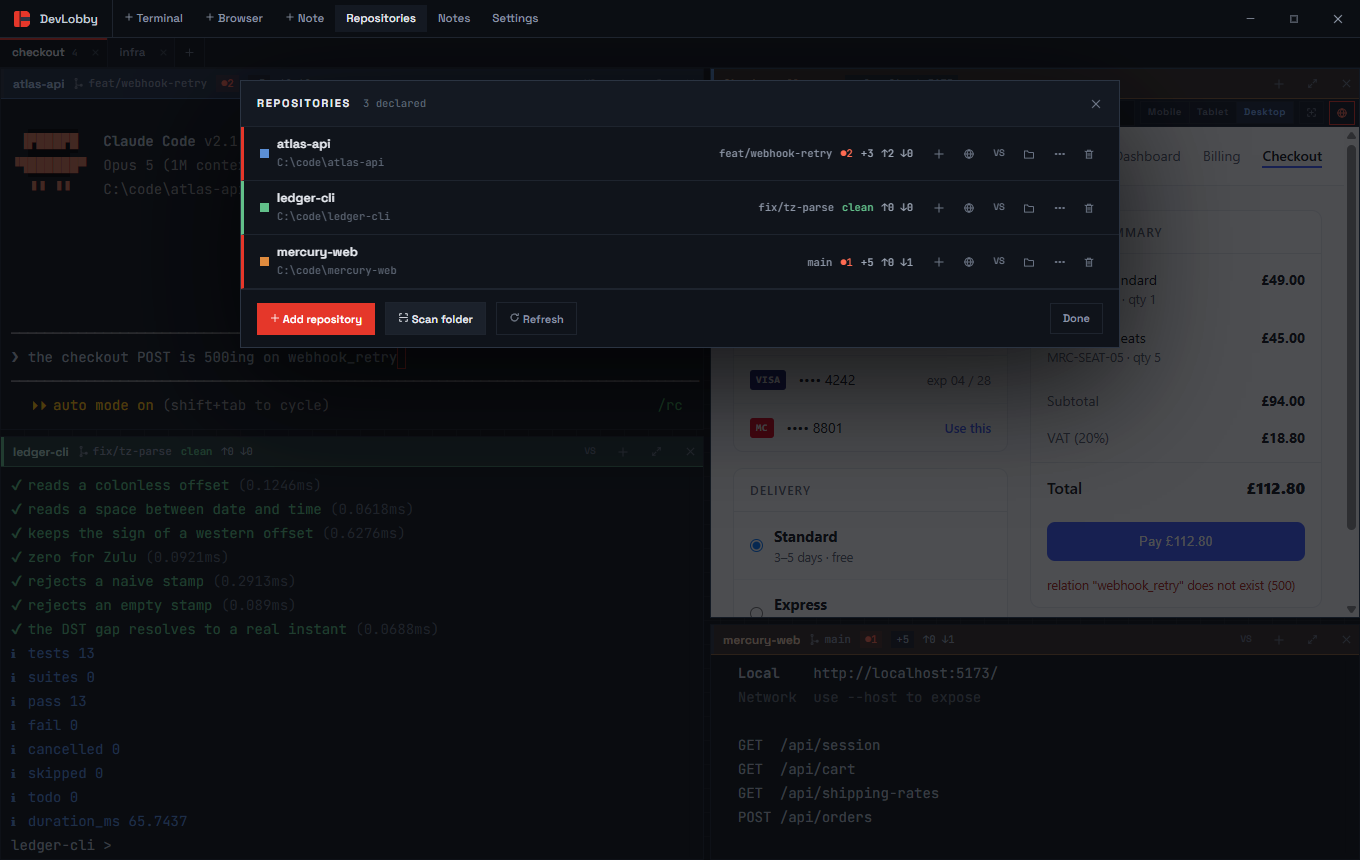This screenshot has width=1360, height=860.
Task: Switch preview to the Tablet viewport
Action: point(1212,113)
